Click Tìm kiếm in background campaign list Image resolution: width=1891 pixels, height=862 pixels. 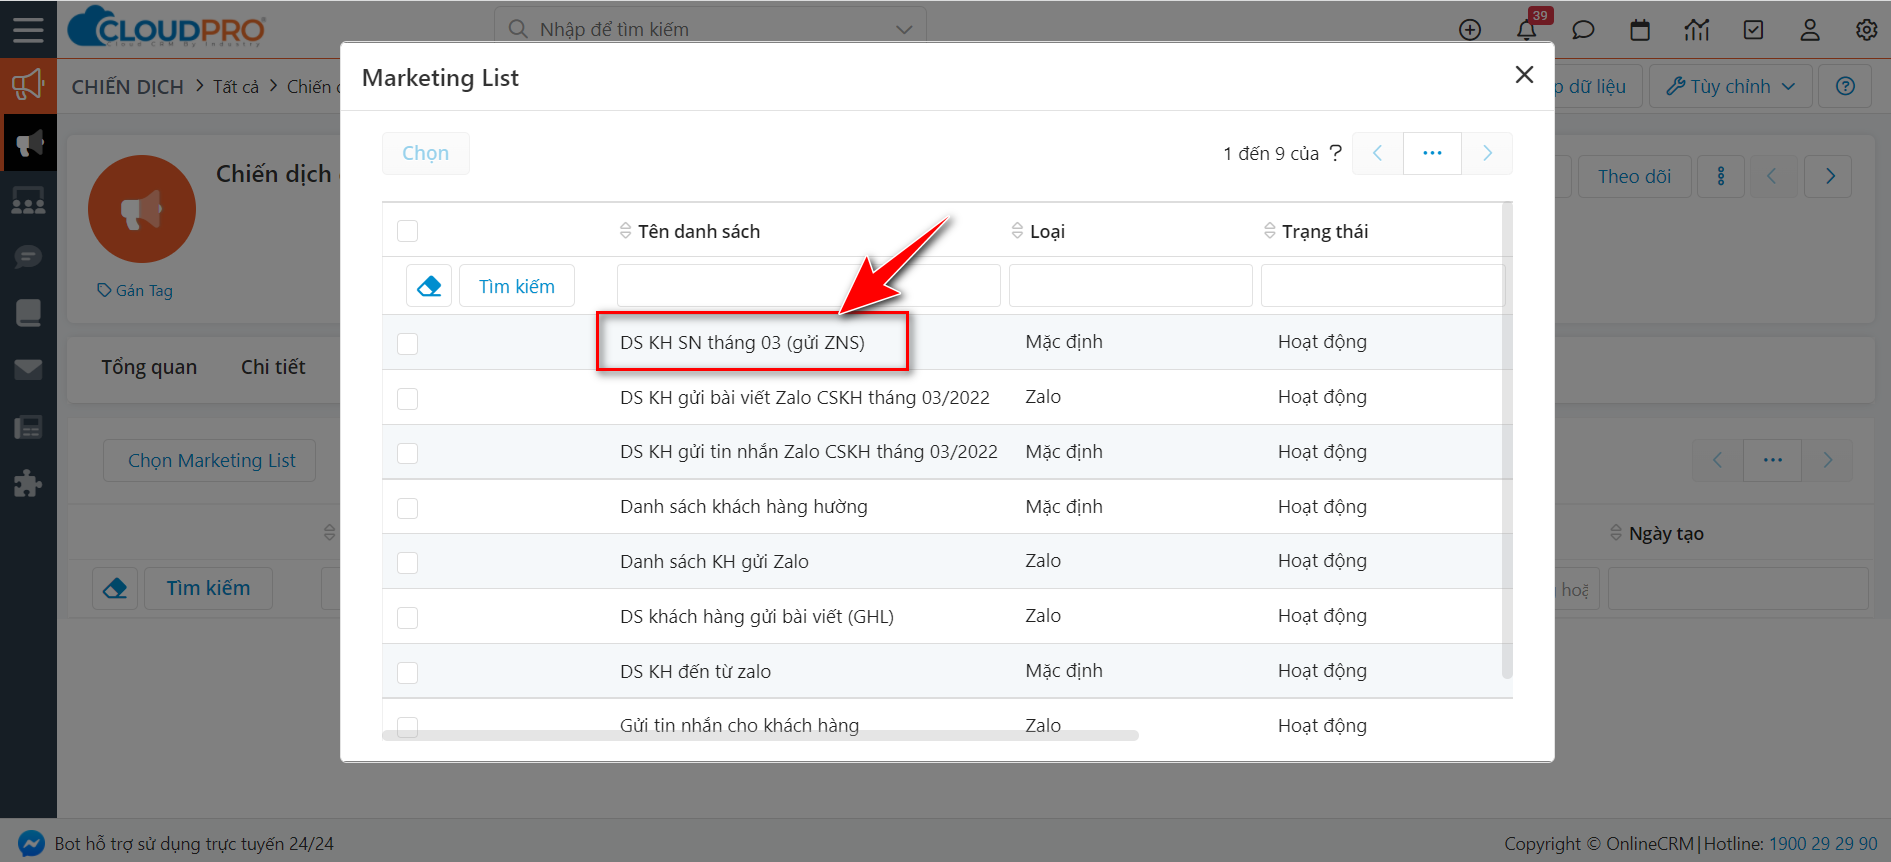pyautogui.click(x=208, y=588)
